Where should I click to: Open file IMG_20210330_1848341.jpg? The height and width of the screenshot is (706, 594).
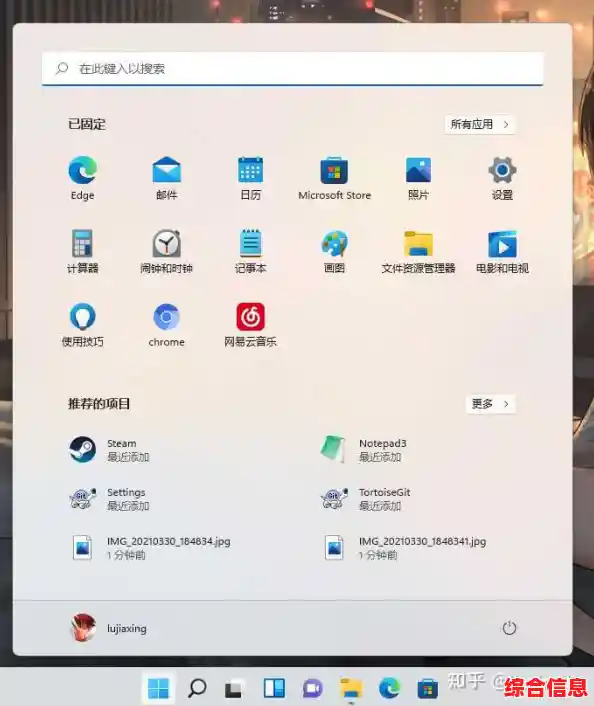404,548
